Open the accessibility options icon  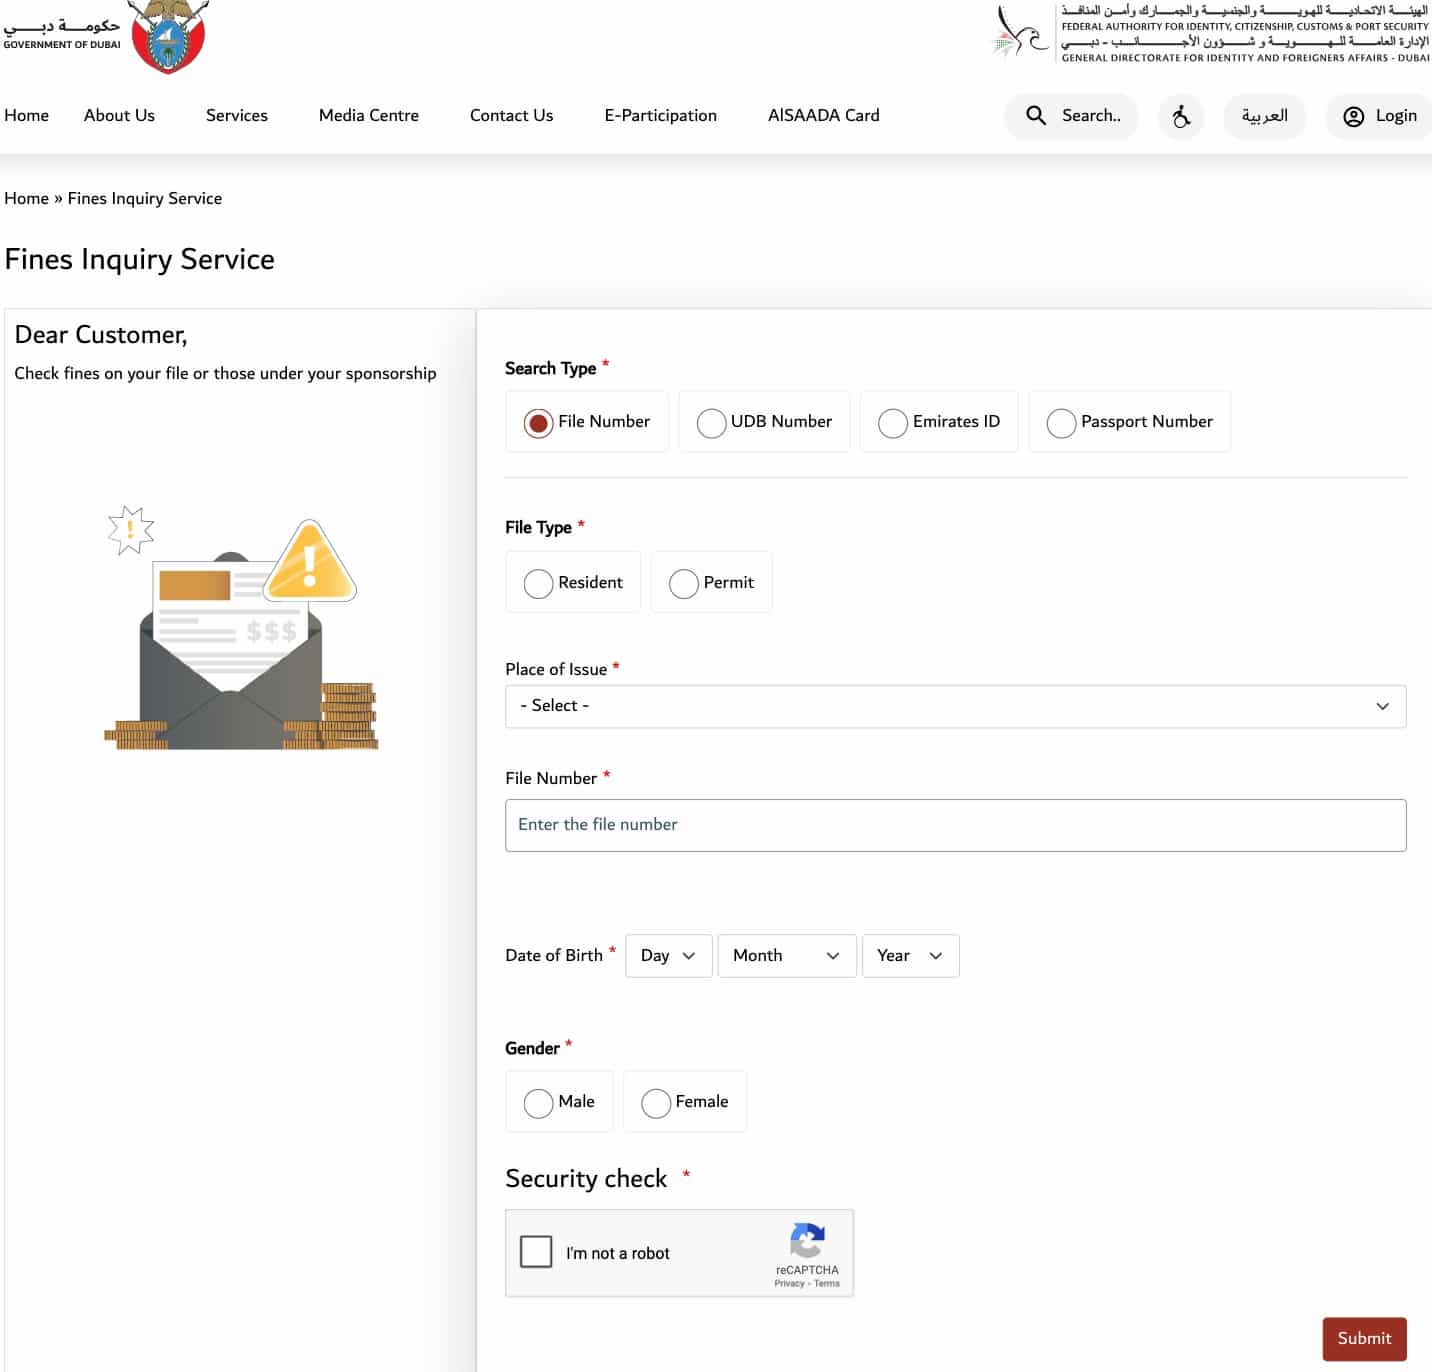[1181, 116]
